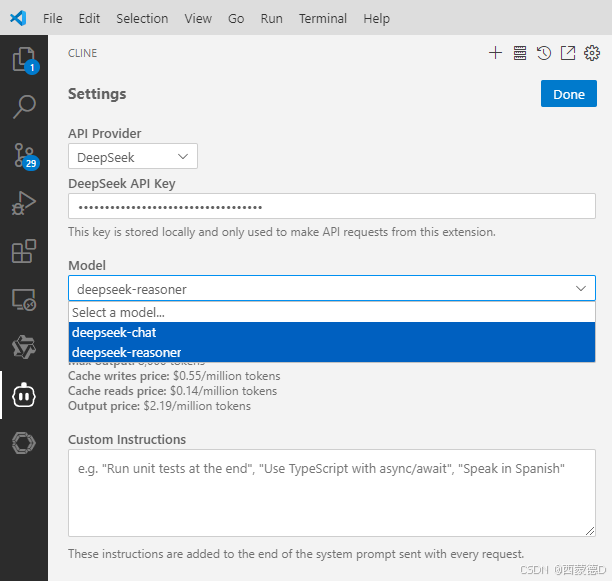Click the Cline settings gear icon
The image size is (612, 581).
(592, 53)
